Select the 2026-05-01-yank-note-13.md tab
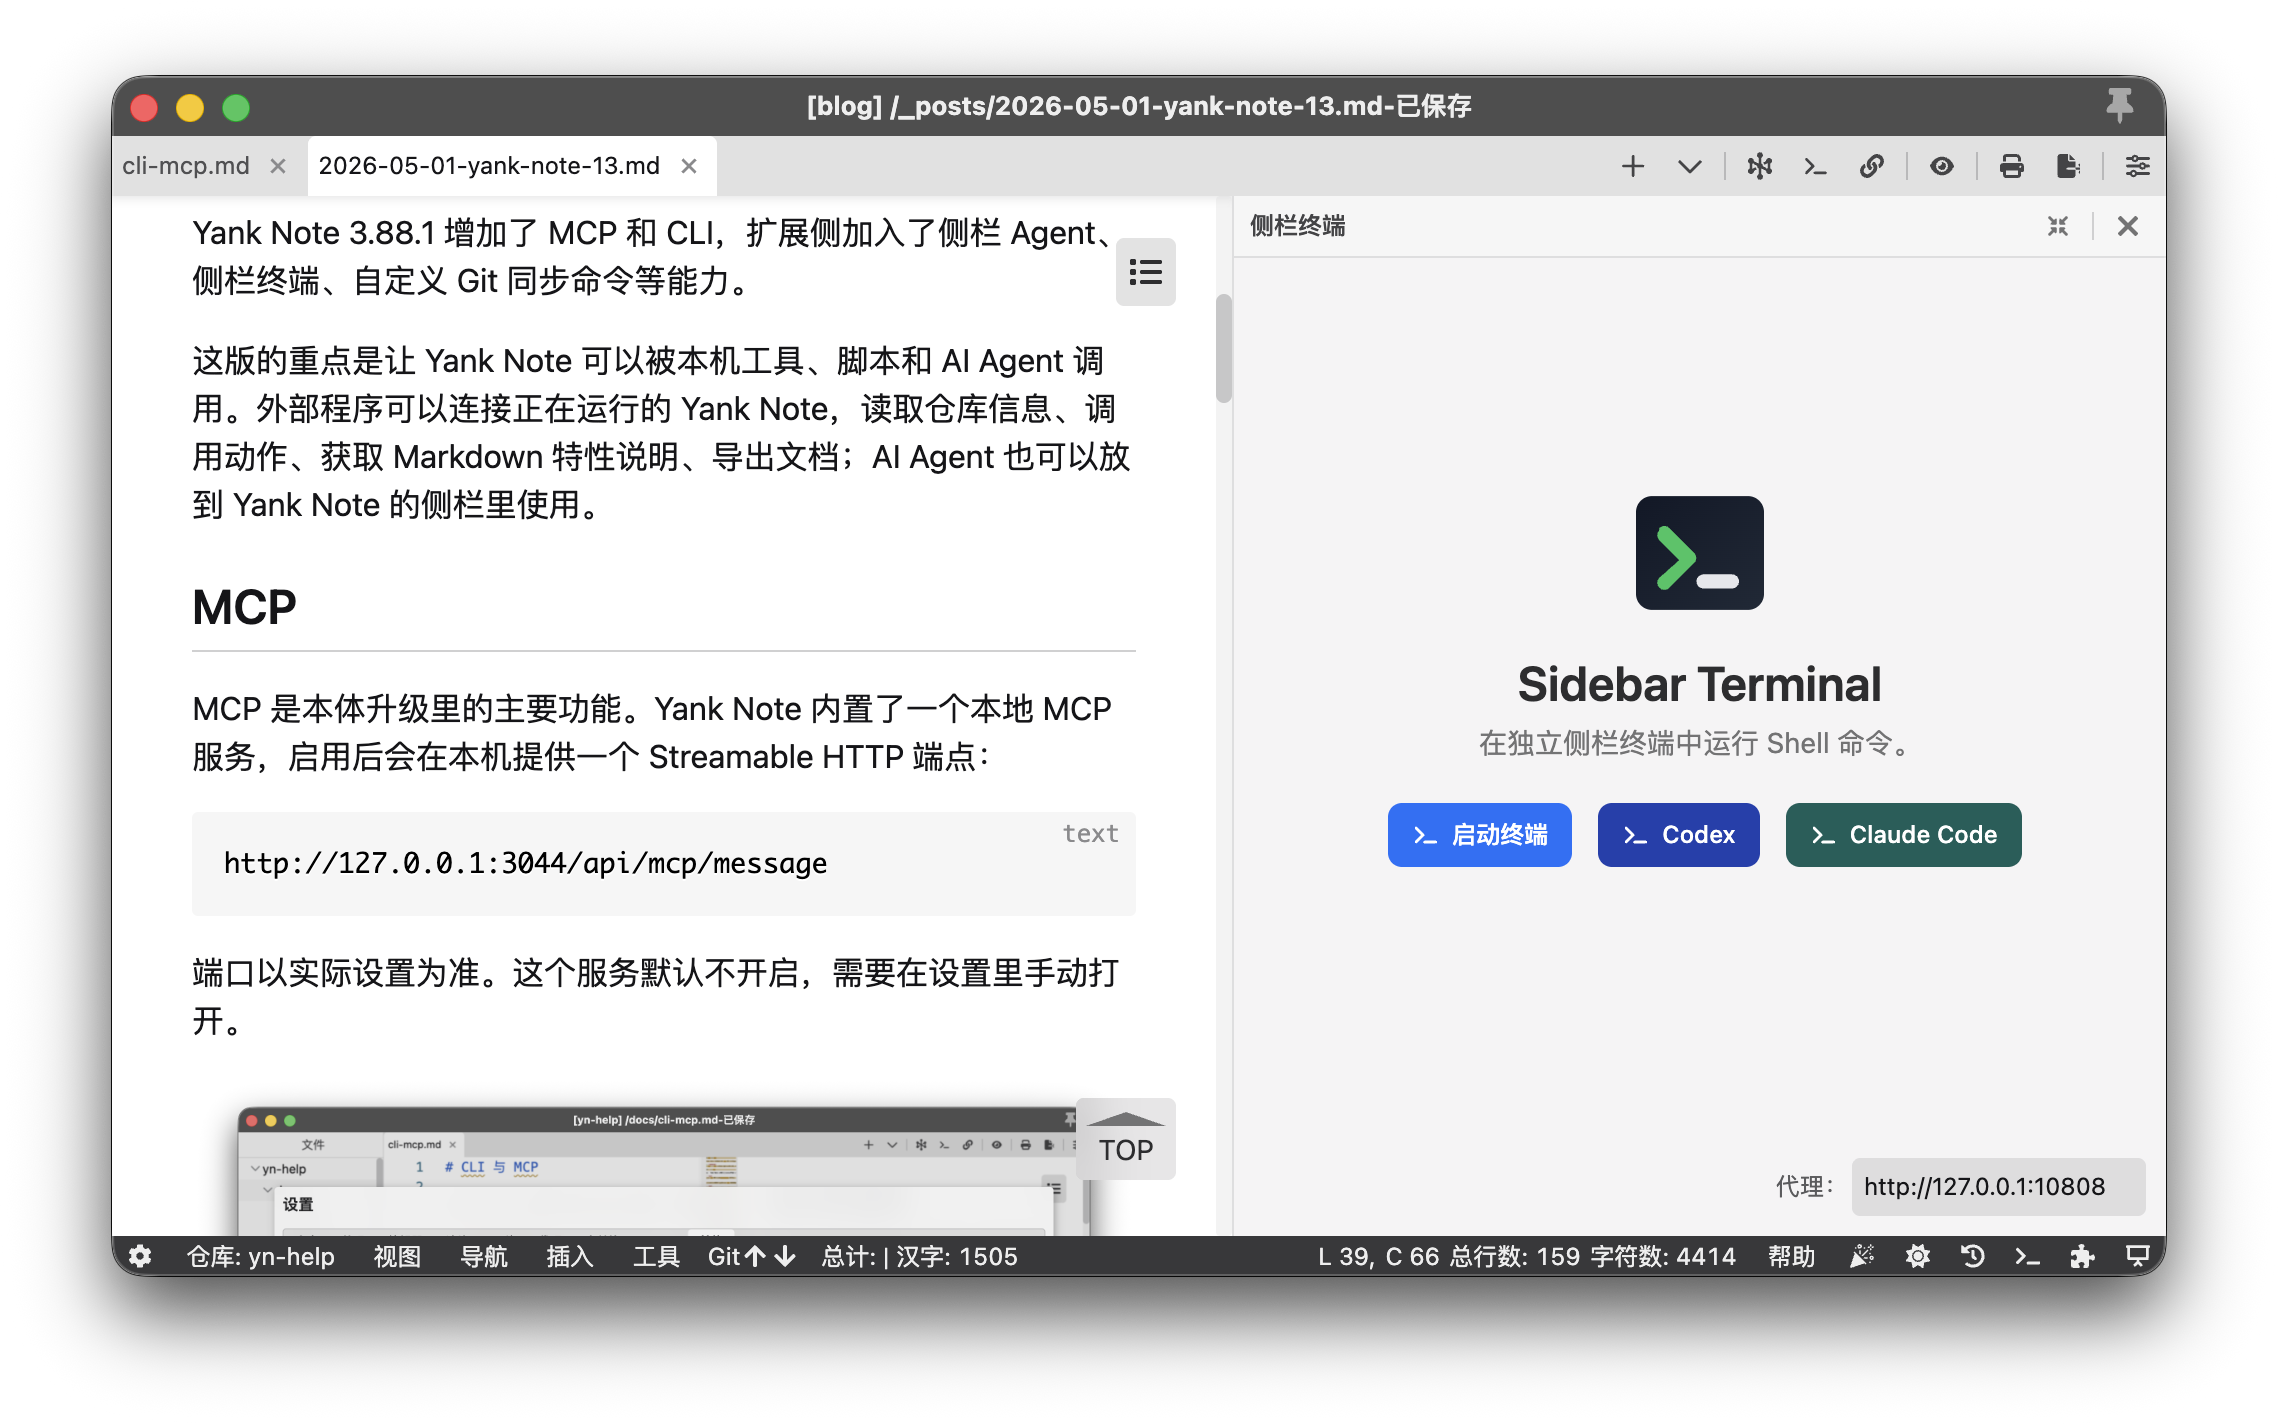 pos(489,166)
